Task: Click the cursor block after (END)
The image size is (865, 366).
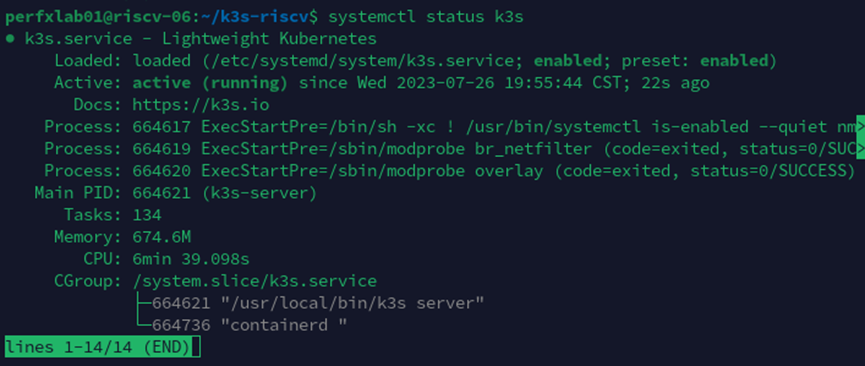Action: point(194,347)
